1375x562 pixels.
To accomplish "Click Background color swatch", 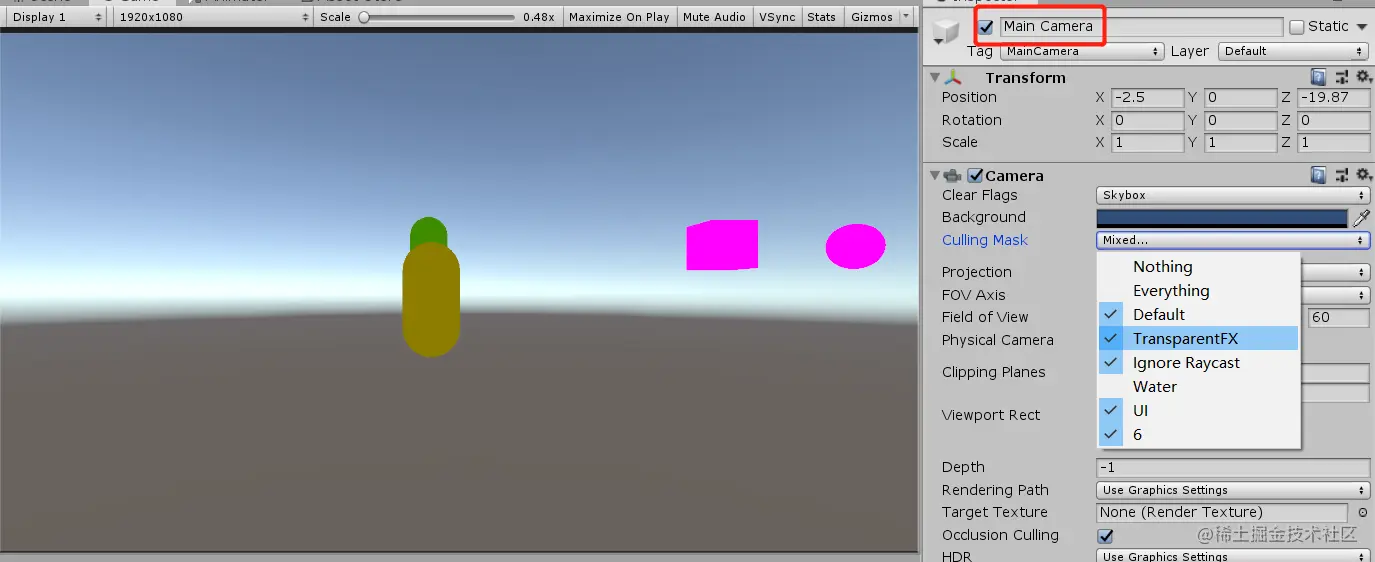I will (x=1222, y=218).
